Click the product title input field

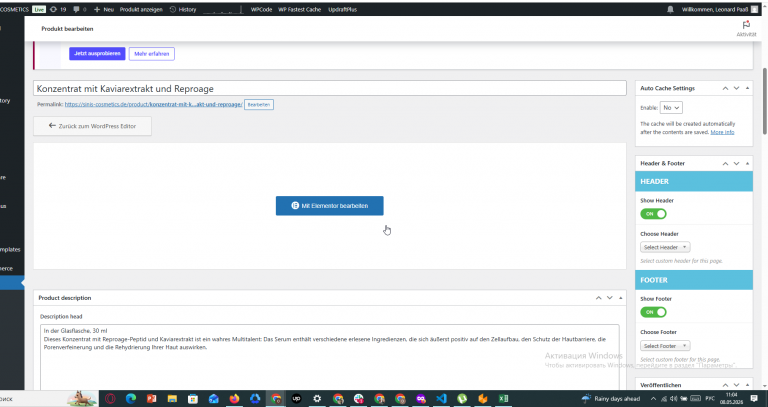pyautogui.click(x=330, y=88)
